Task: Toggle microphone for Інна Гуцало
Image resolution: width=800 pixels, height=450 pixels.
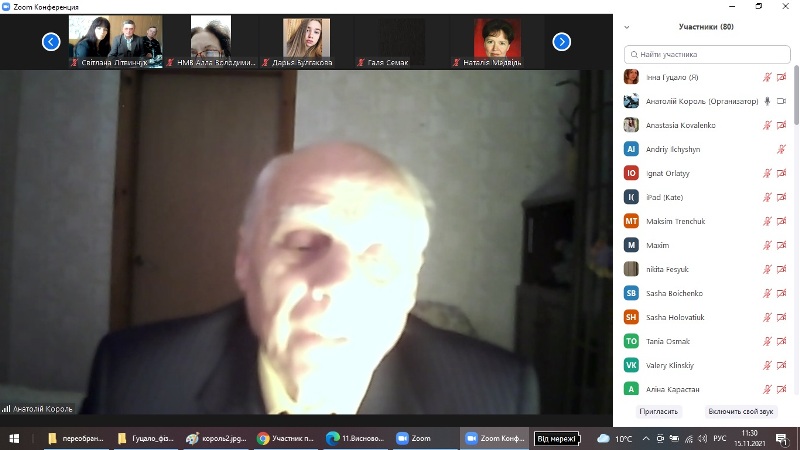Action: 767,78
